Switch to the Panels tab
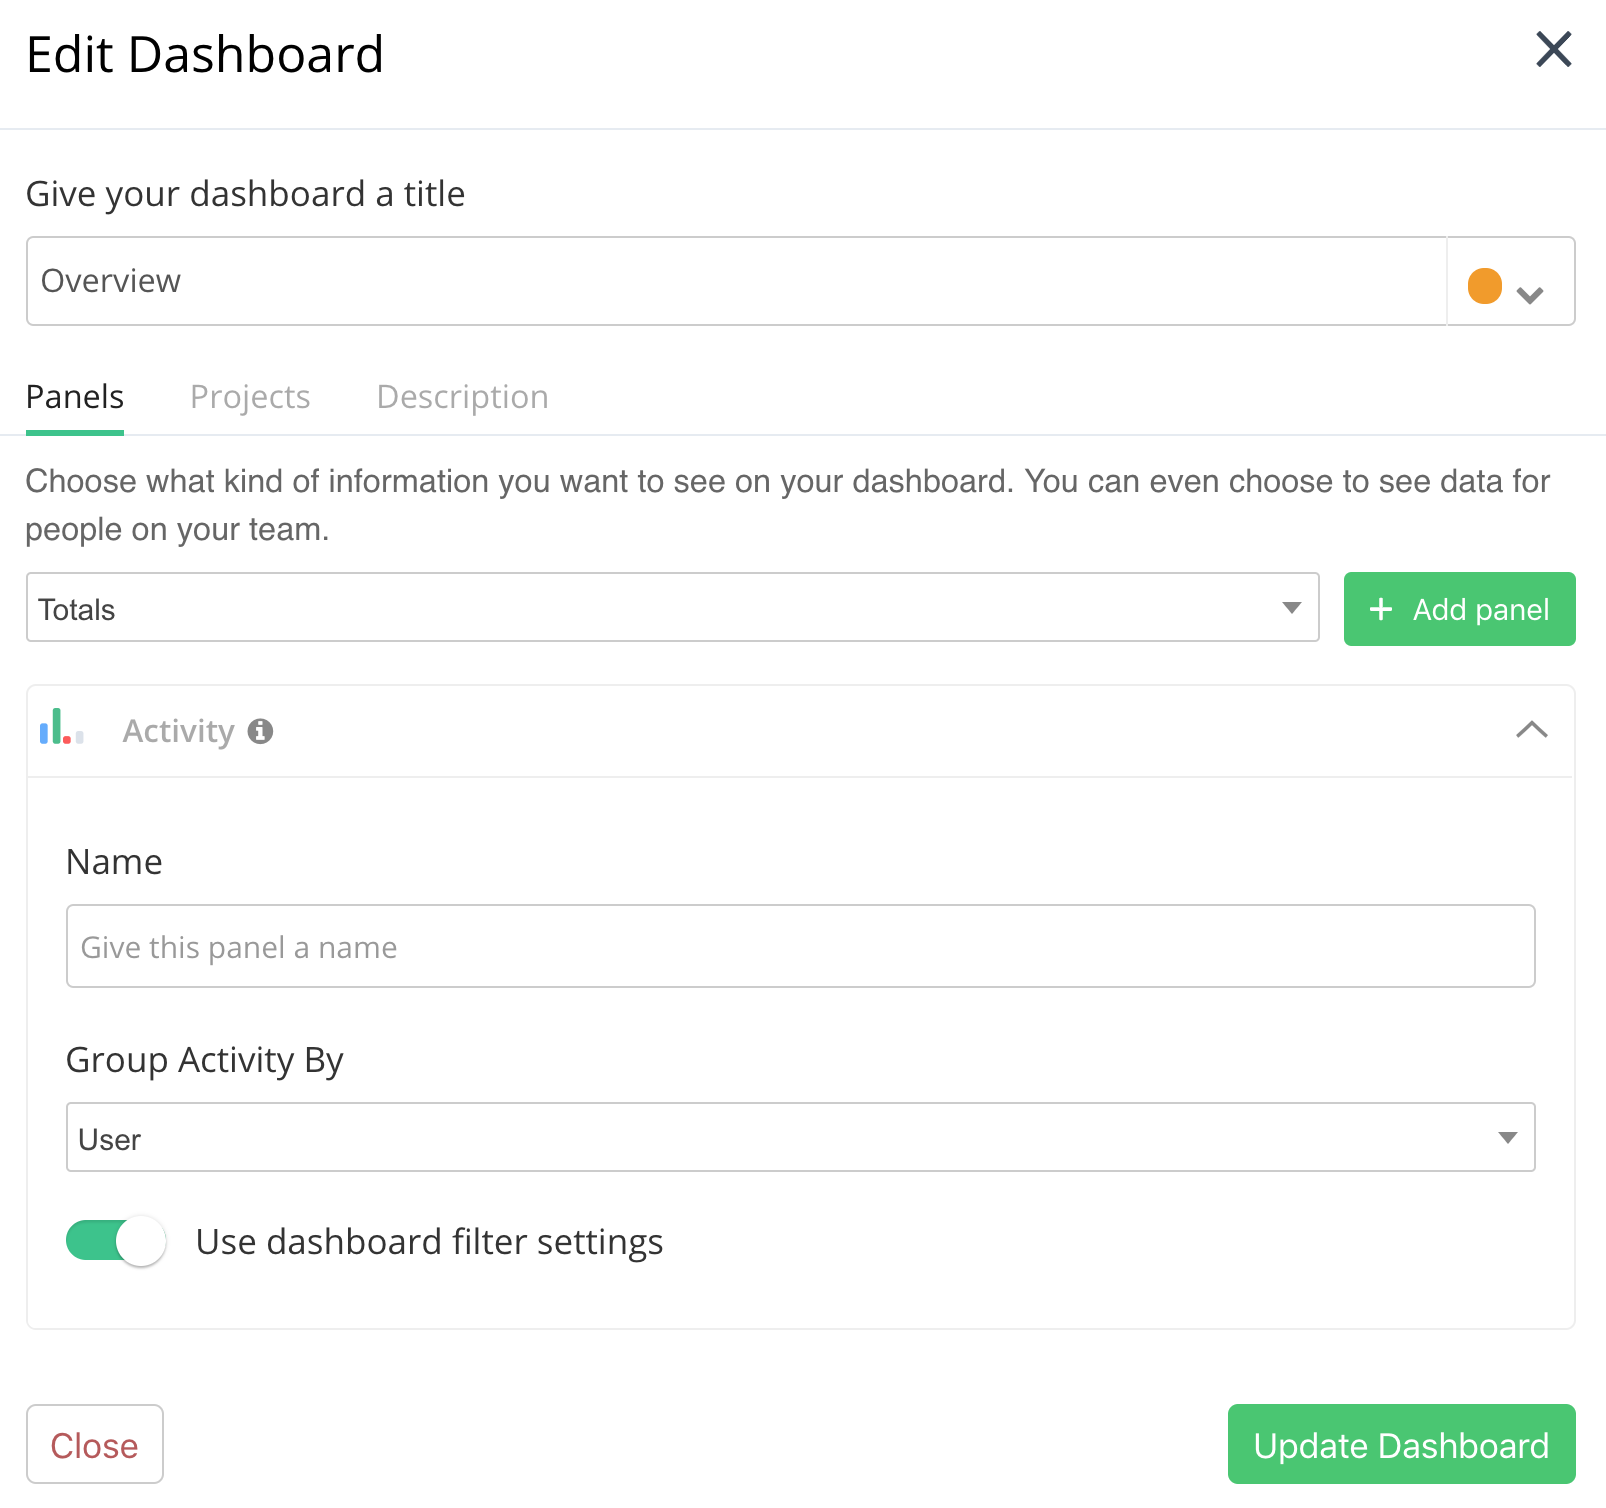This screenshot has width=1606, height=1508. pyautogui.click(x=75, y=397)
